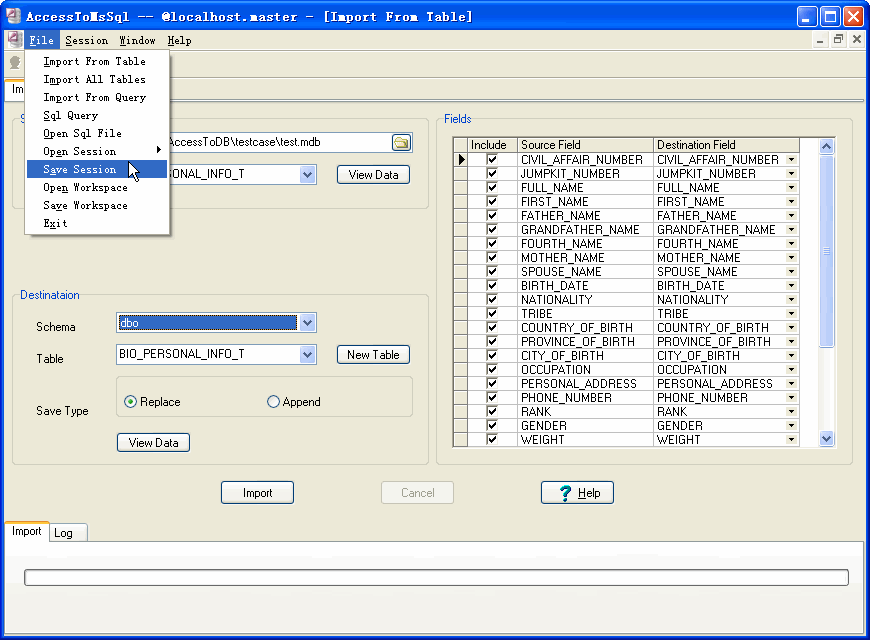
Task: Click the source file path input field
Action: pos(279,142)
